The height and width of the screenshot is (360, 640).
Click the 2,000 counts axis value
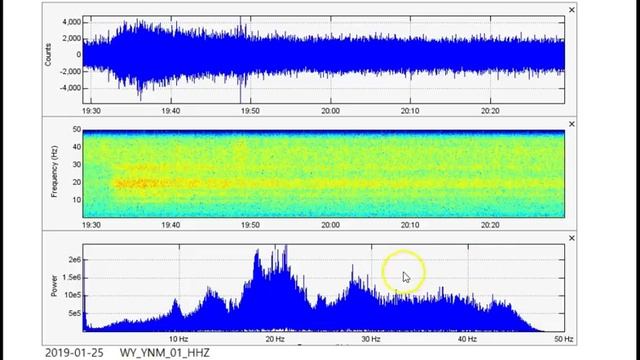pyautogui.click(x=71, y=38)
